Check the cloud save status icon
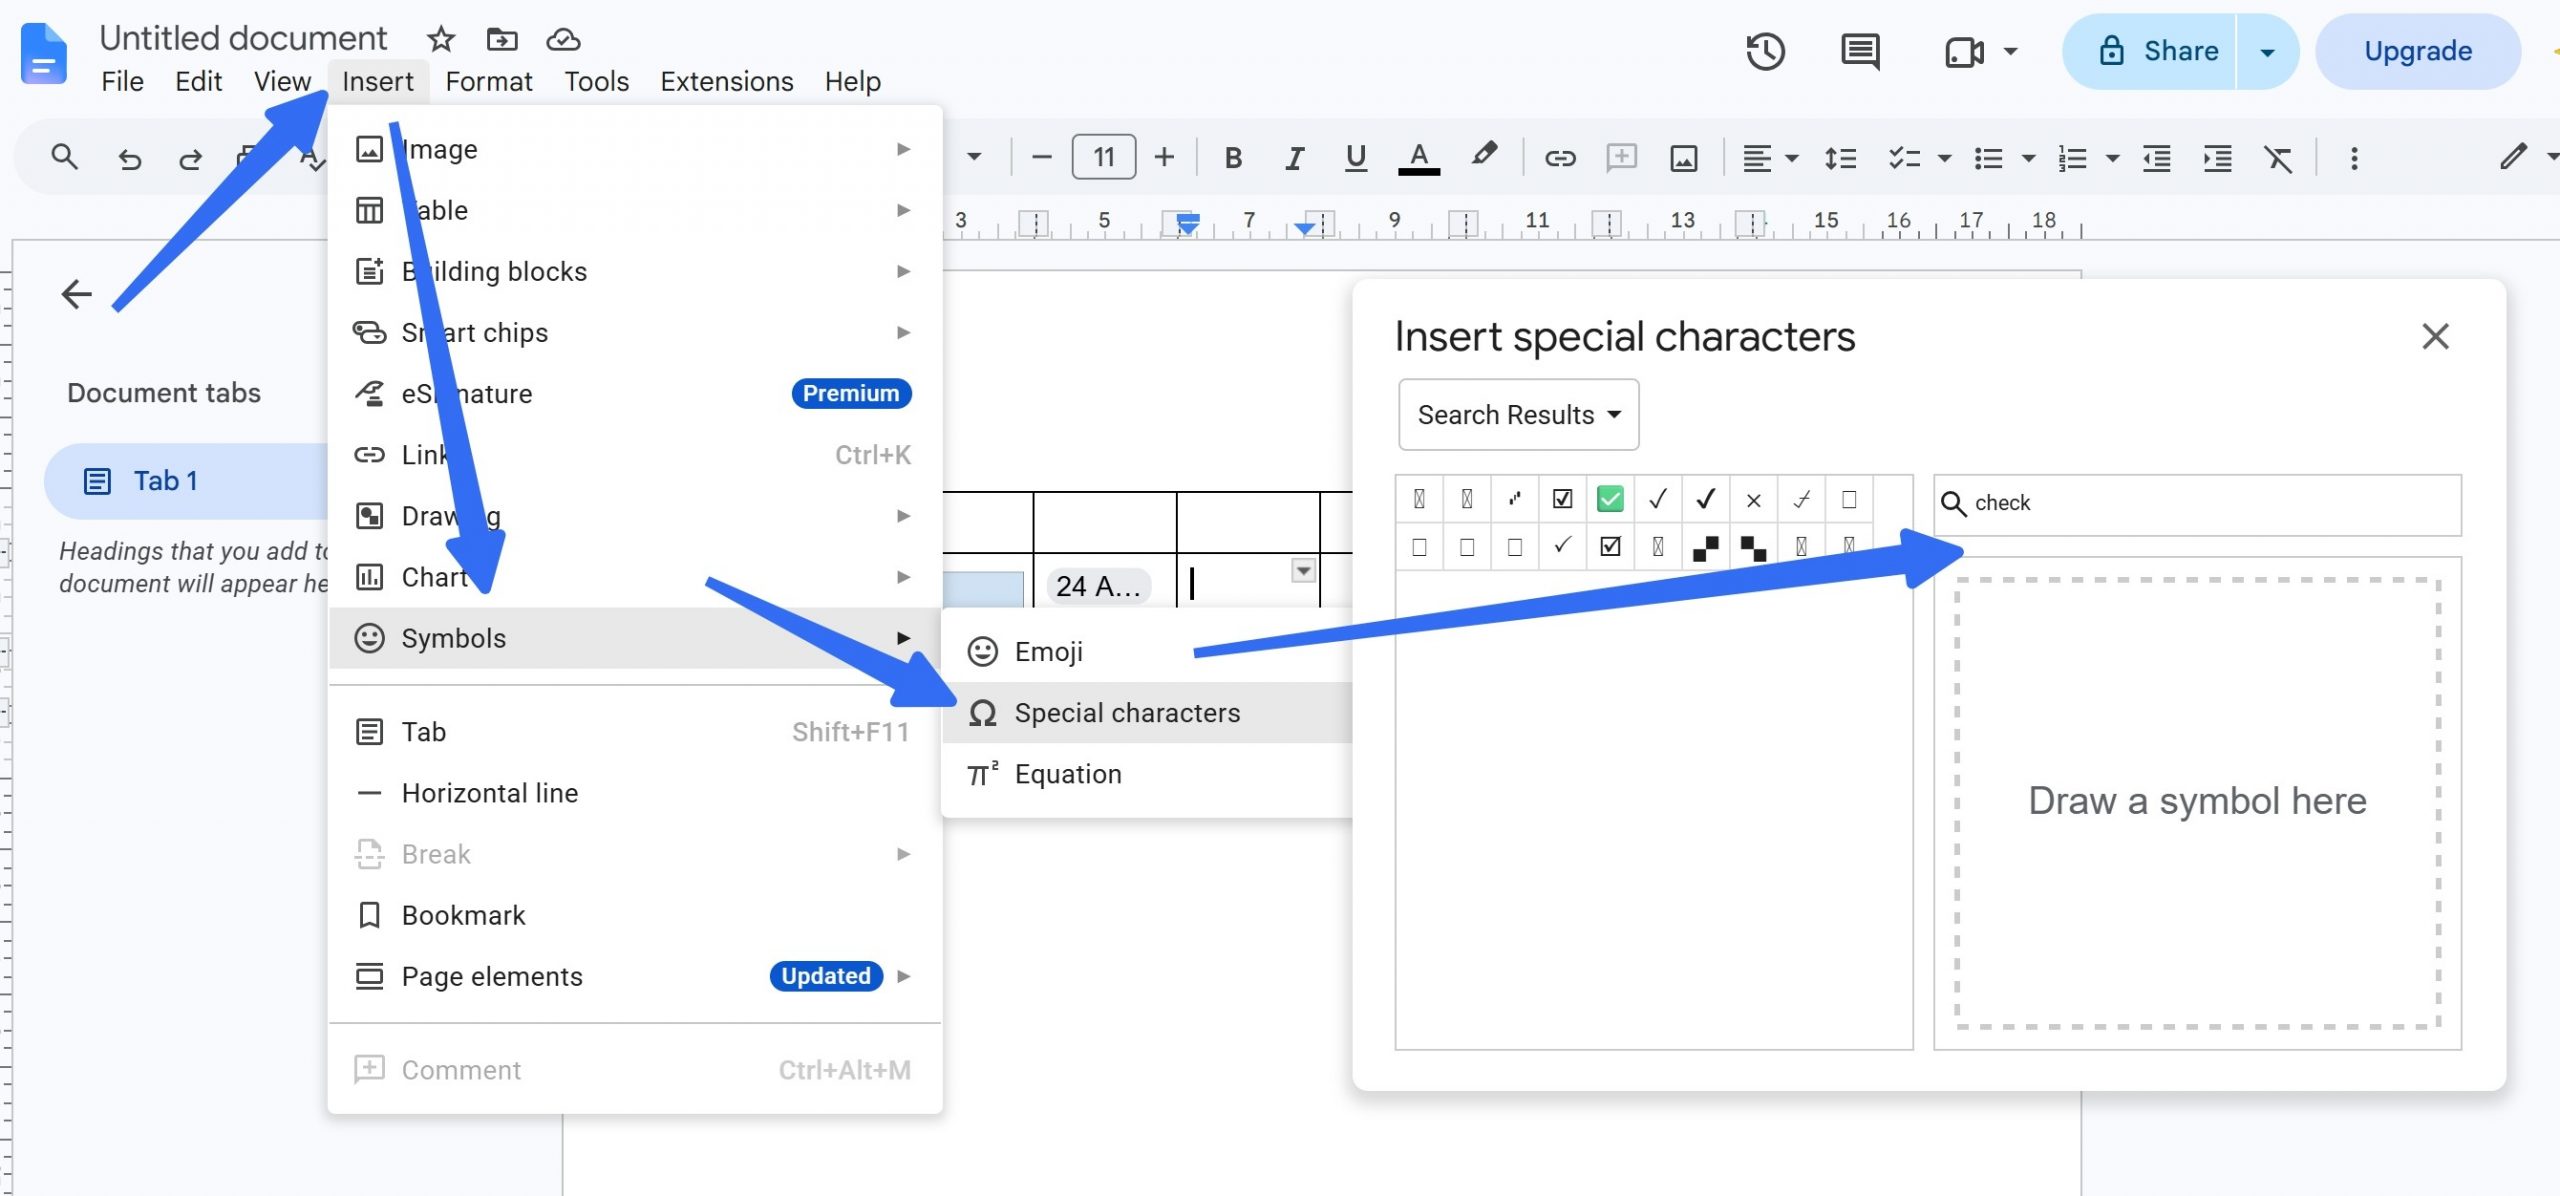Viewport: 2560px width, 1196px height. [563, 39]
